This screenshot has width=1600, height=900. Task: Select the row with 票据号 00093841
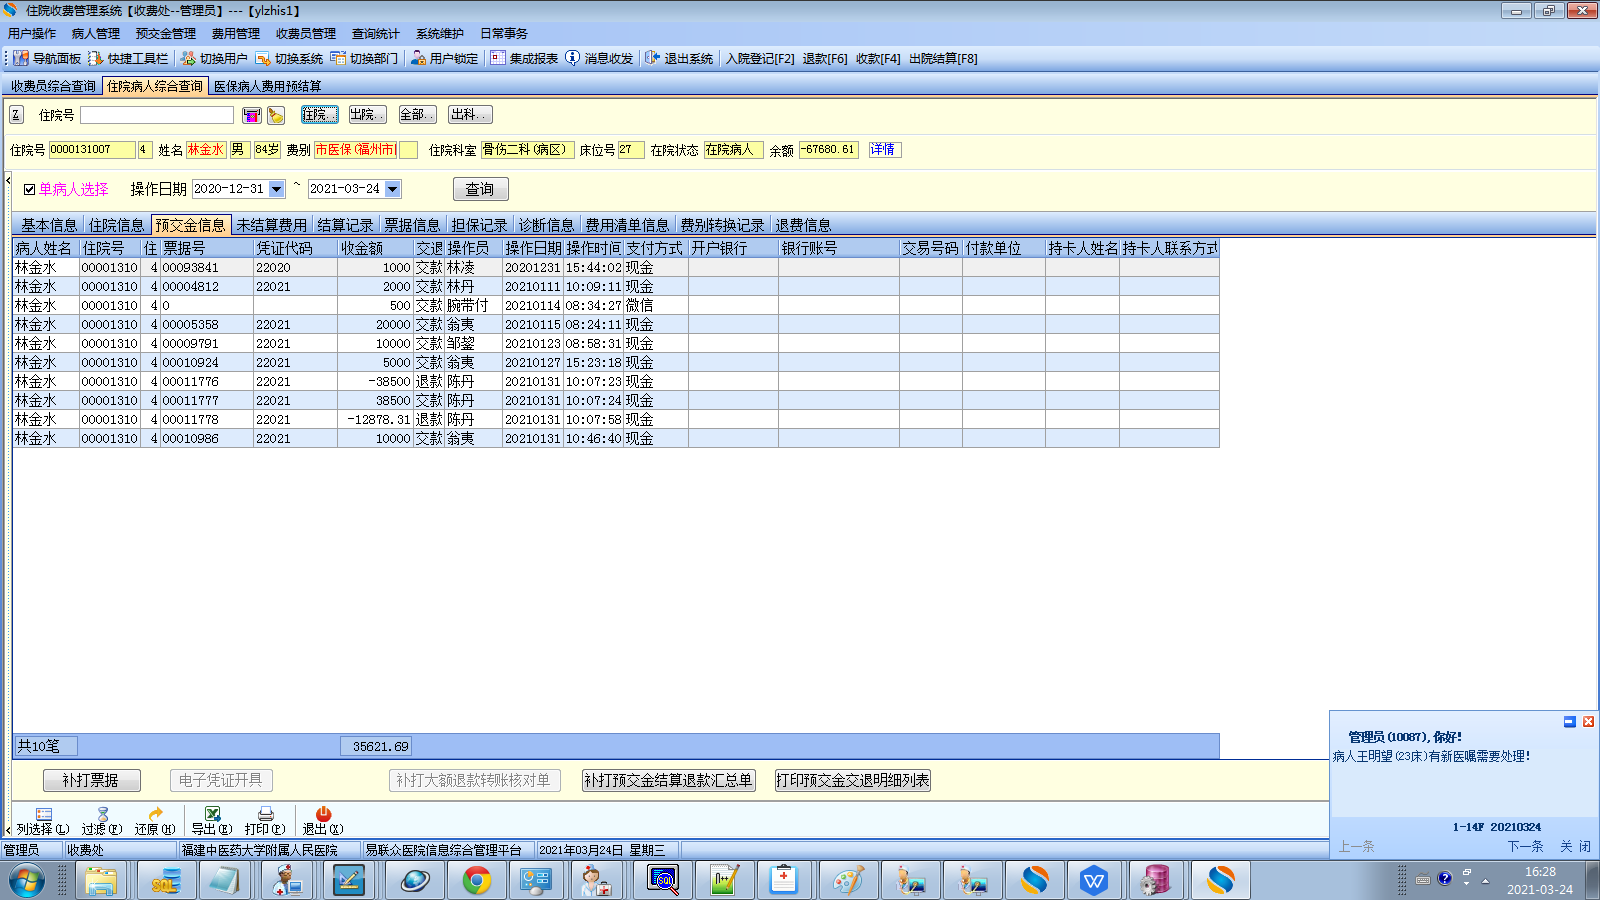616,268
